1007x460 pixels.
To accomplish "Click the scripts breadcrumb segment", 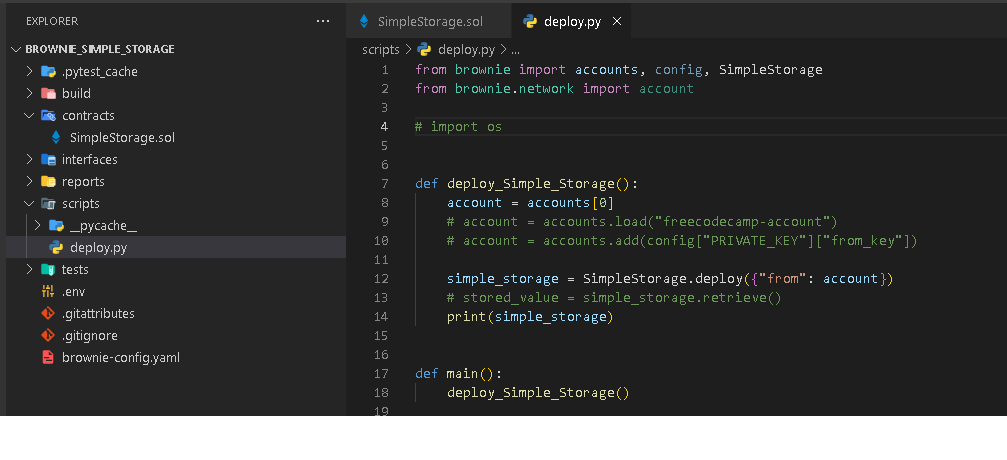I will [380, 49].
